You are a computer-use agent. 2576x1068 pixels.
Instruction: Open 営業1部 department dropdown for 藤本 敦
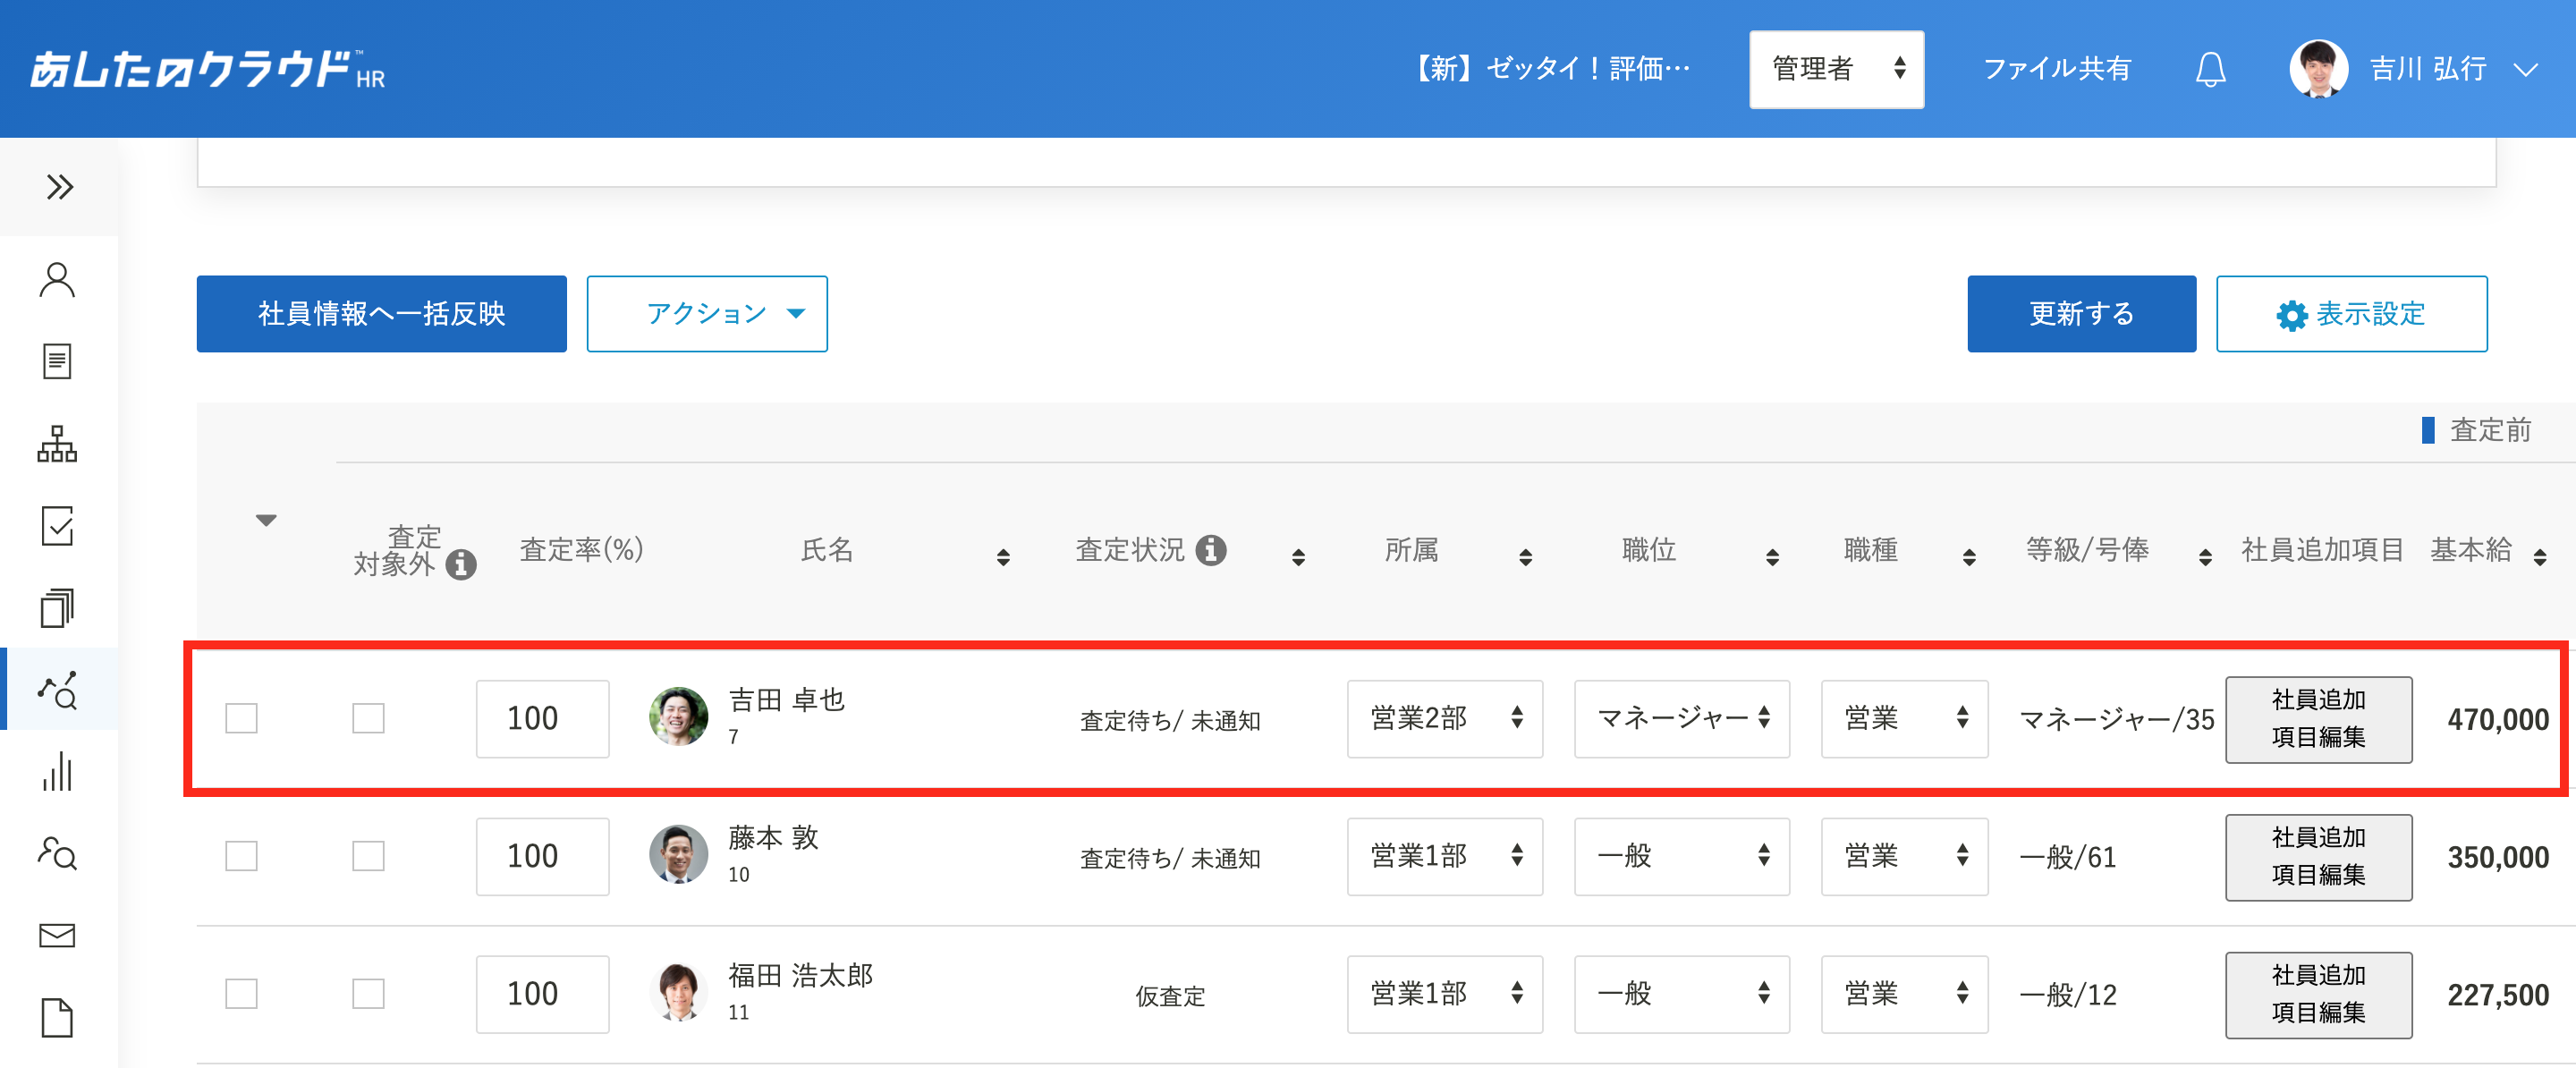point(1444,857)
